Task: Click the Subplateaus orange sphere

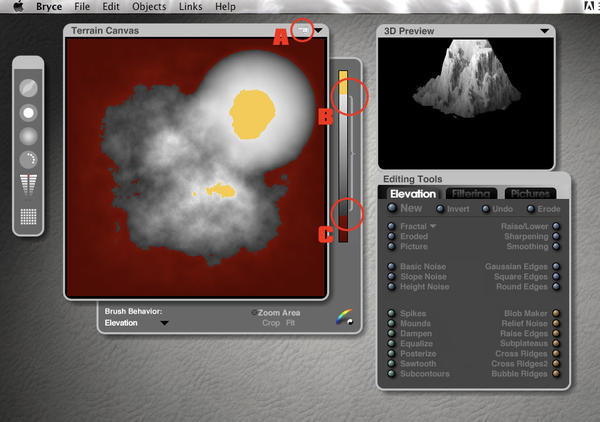Action: click(x=556, y=343)
